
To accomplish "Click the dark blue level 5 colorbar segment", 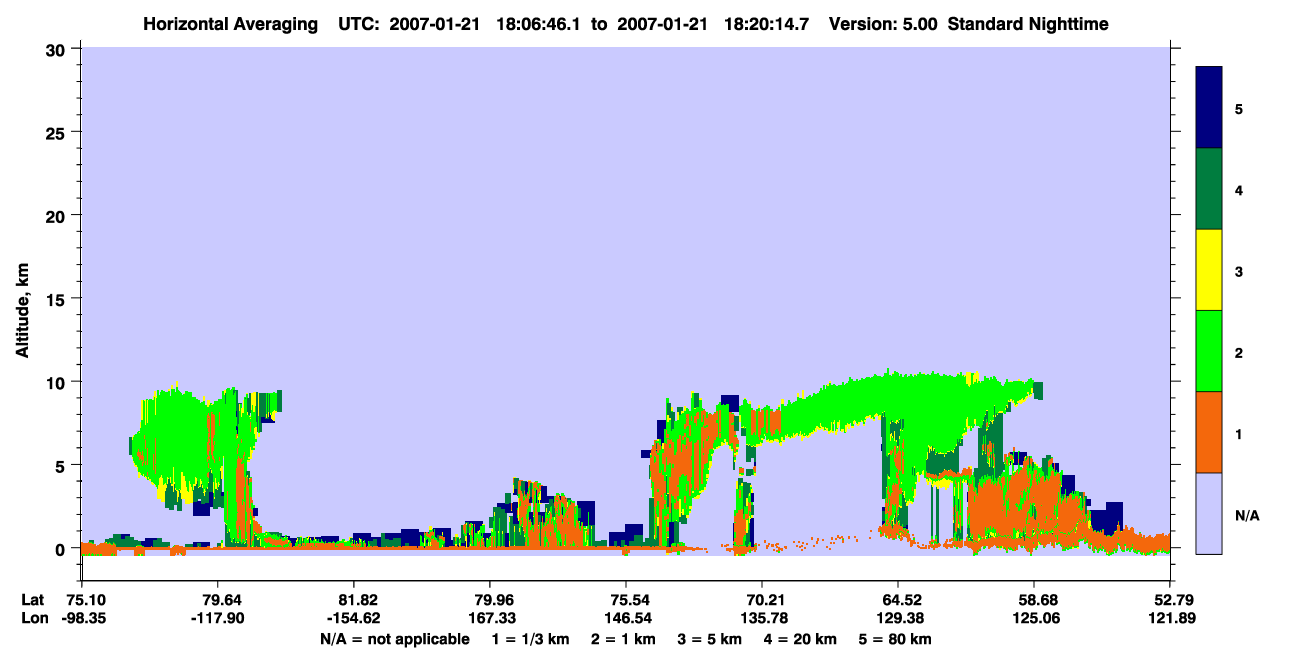I will click(x=1209, y=108).
